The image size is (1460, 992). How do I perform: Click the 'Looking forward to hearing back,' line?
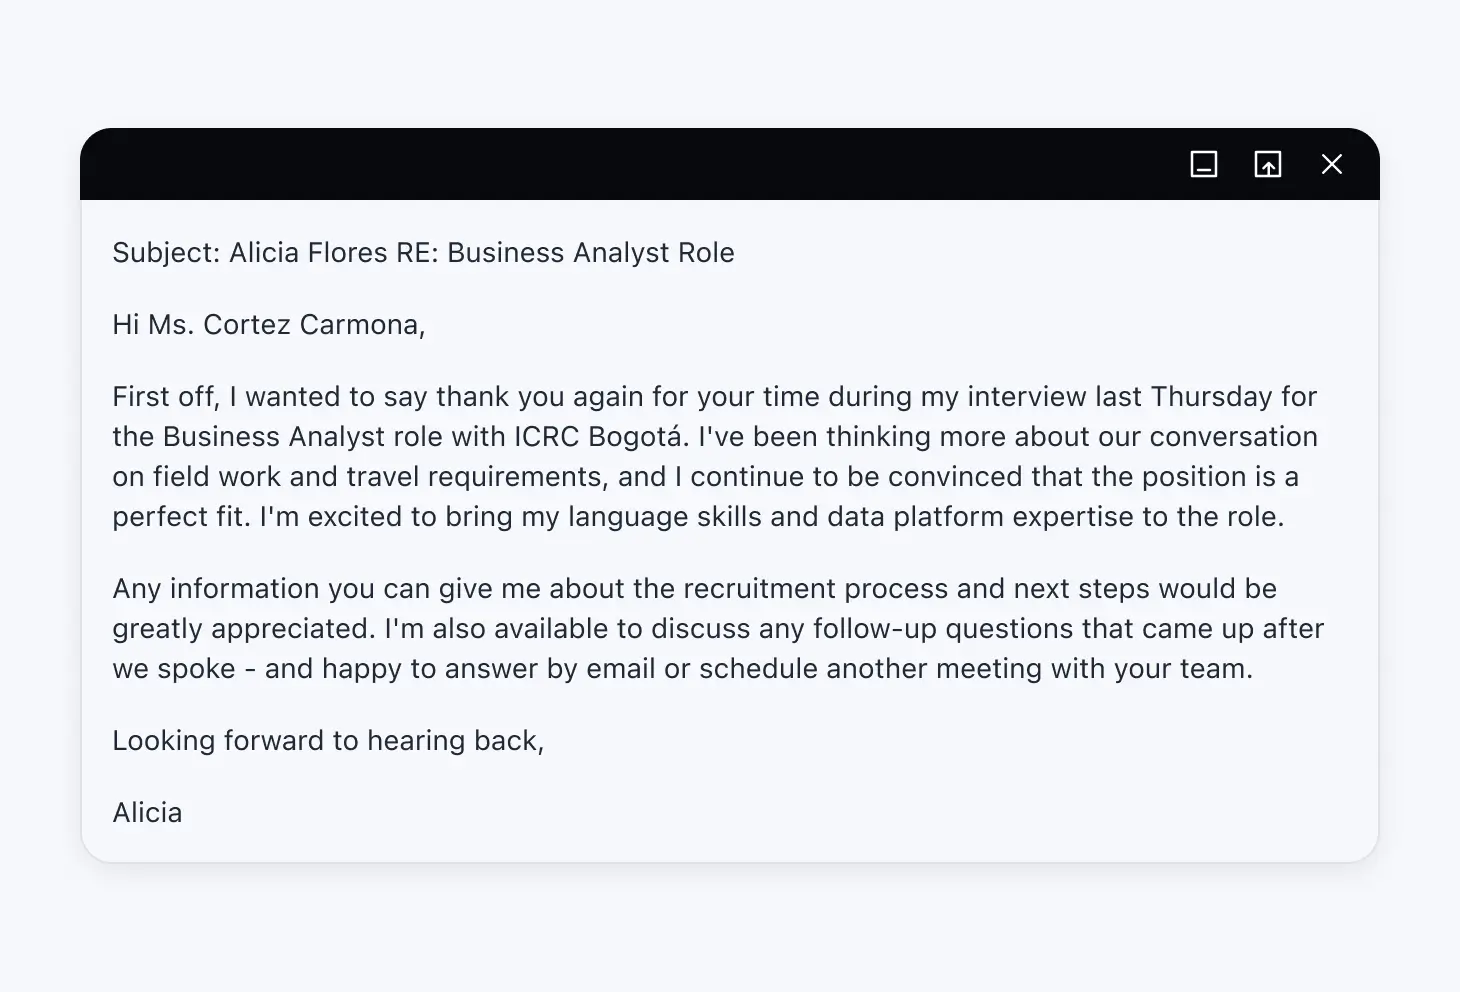[x=328, y=741]
